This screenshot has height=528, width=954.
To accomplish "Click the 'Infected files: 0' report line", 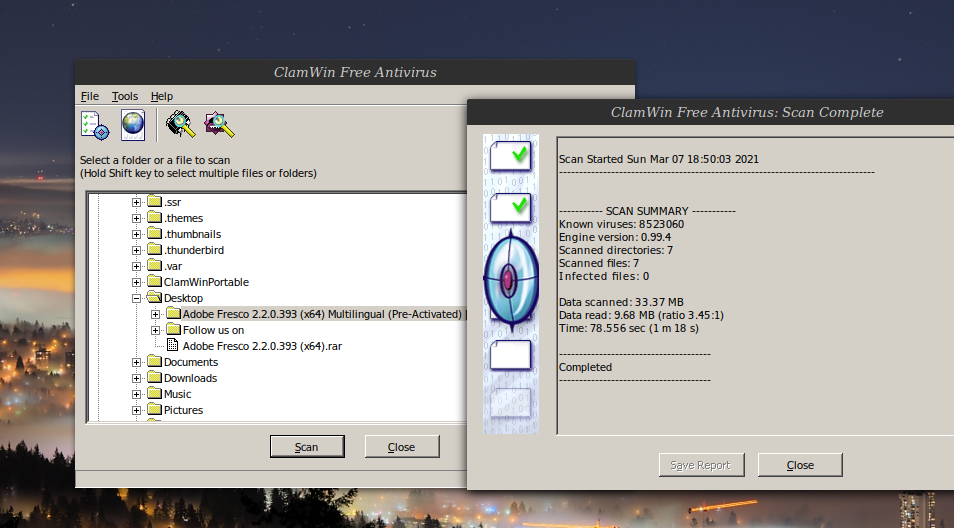I will pos(604,276).
